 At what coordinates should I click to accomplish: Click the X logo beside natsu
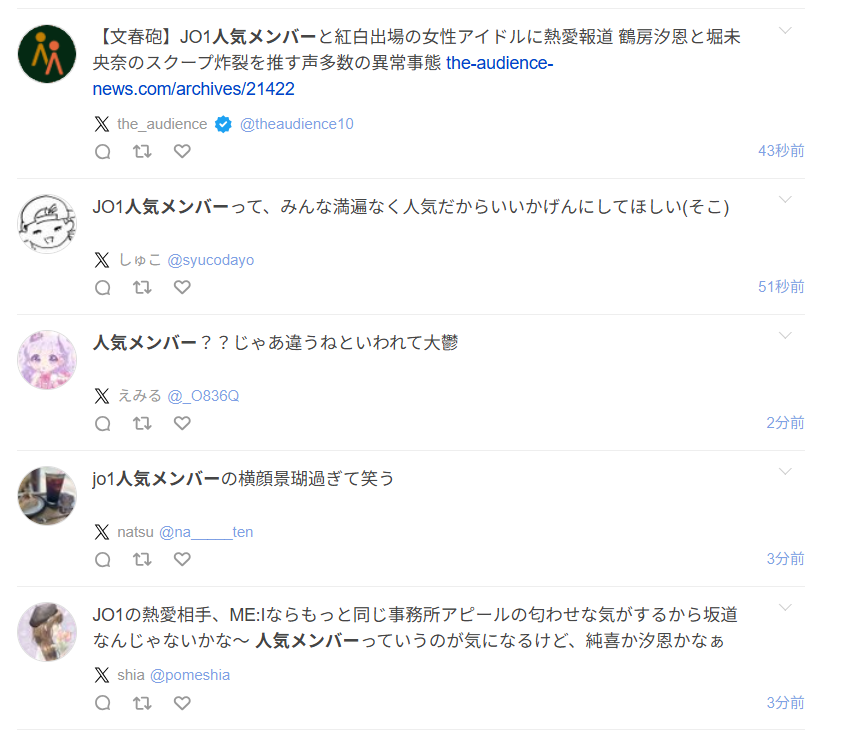tap(102, 532)
